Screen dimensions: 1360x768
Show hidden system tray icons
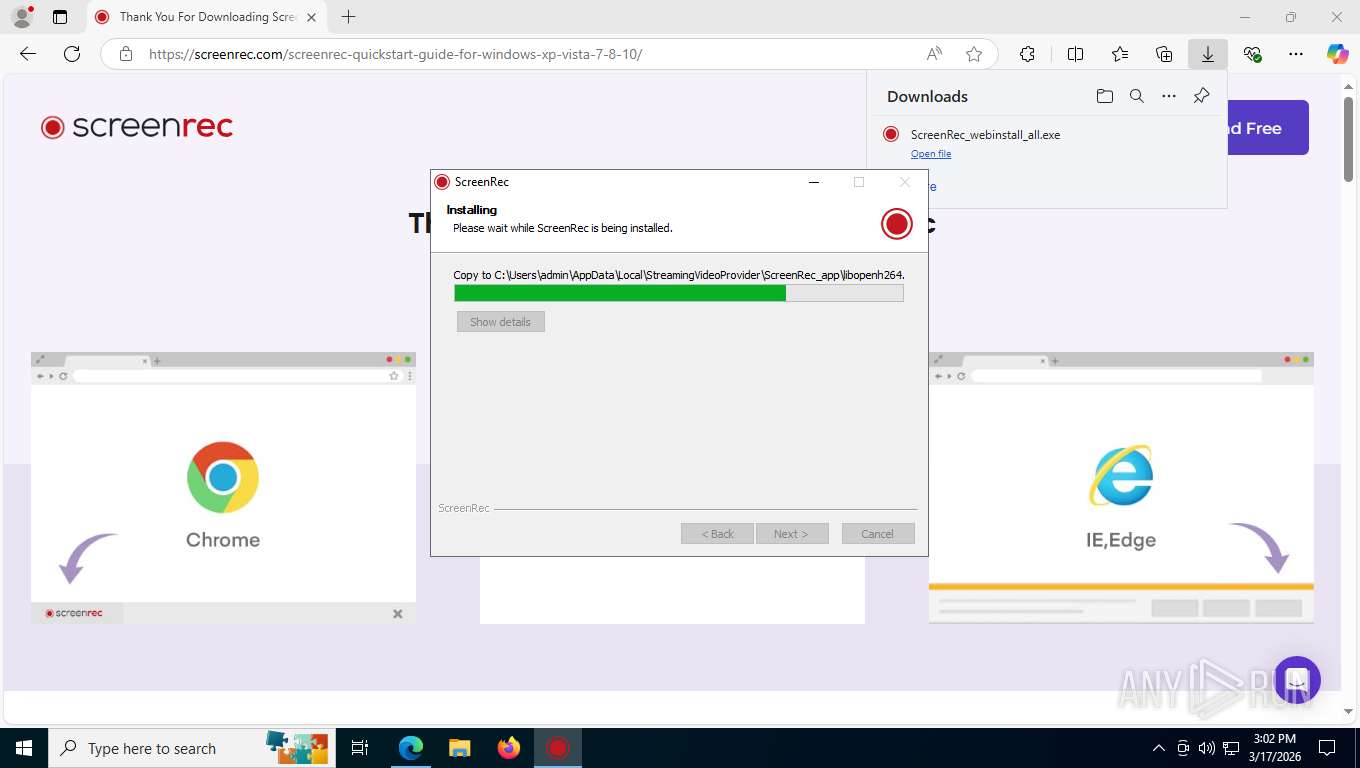1159,748
